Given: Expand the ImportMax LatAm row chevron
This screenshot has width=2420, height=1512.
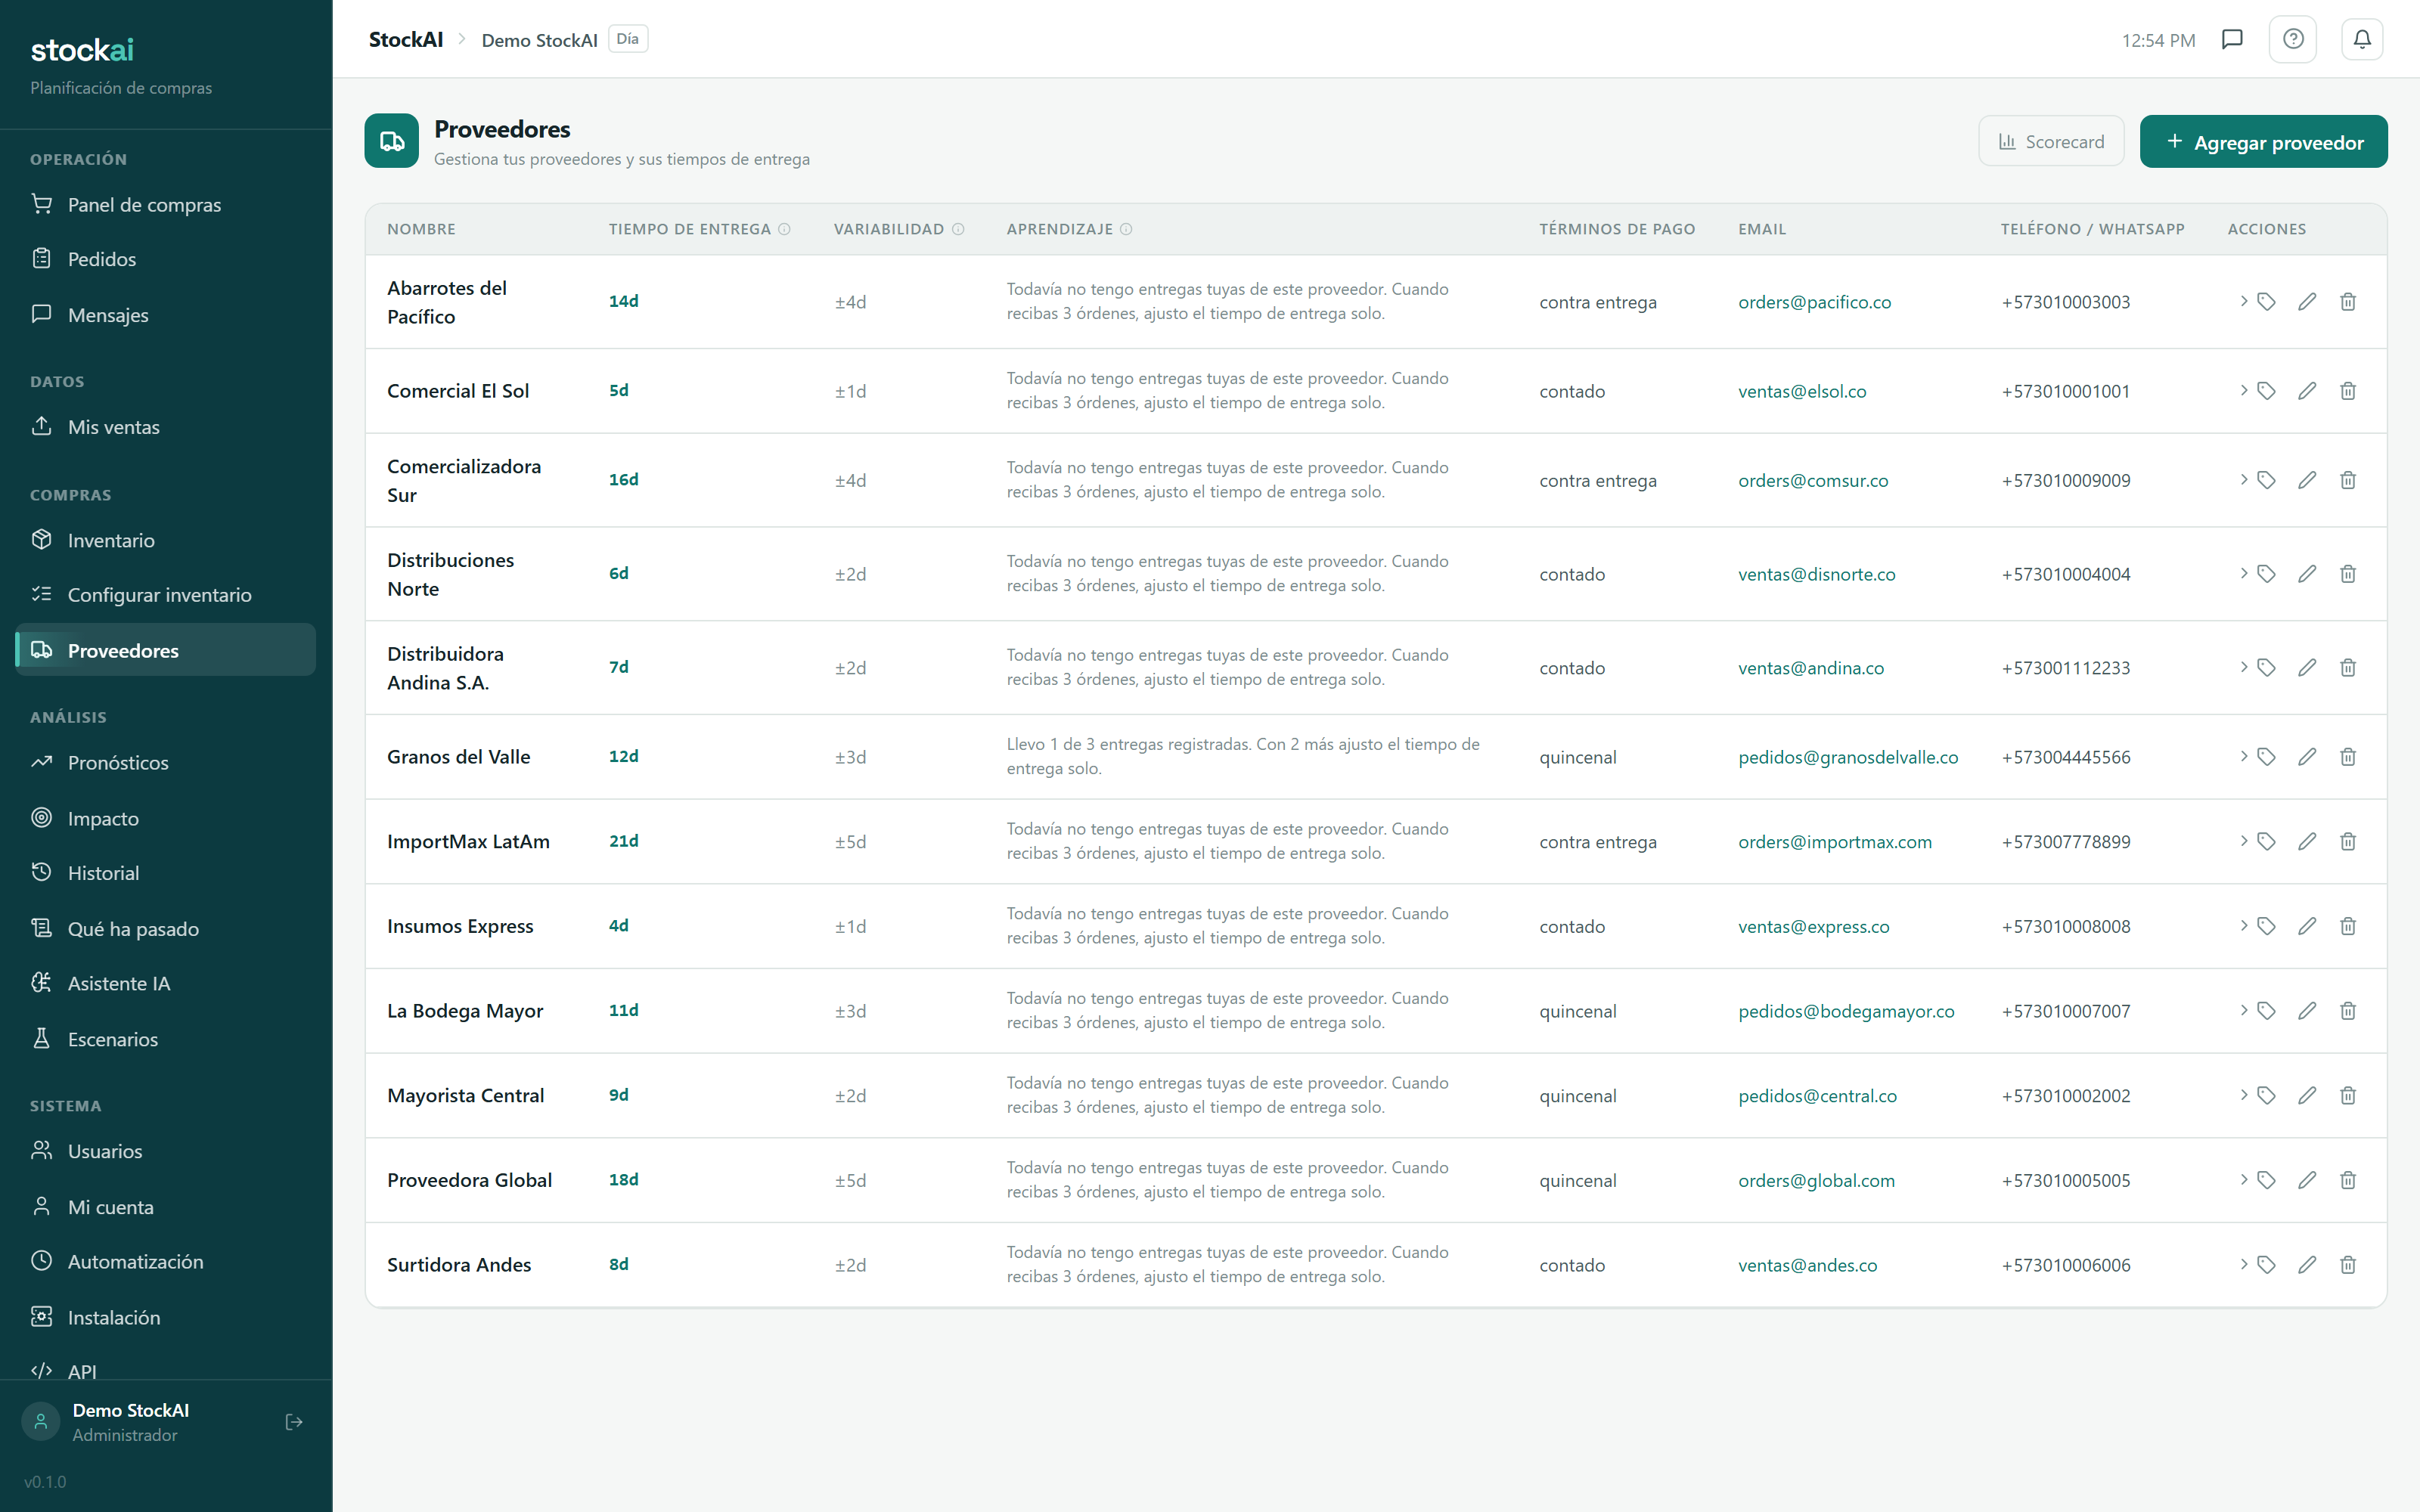Looking at the screenshot, I should (x=2244, y=840).
